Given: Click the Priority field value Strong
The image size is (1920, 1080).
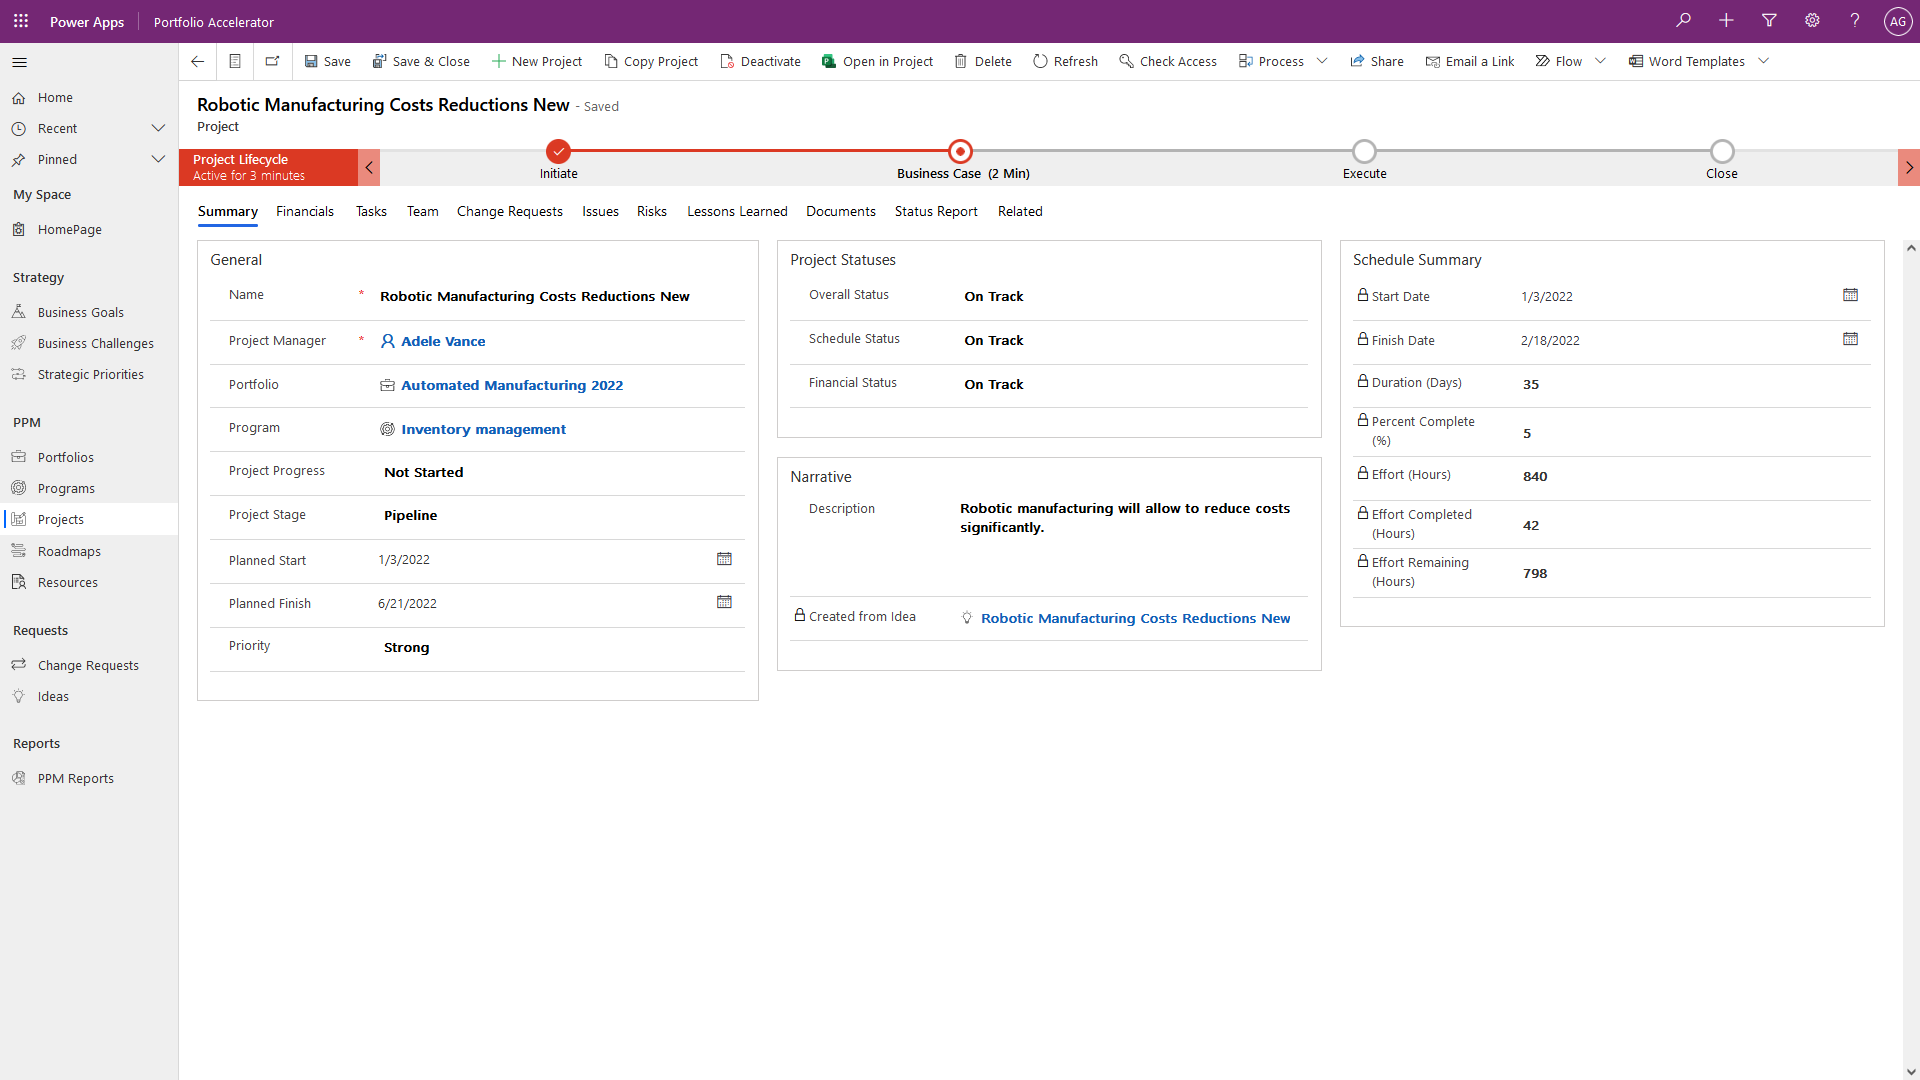Looking at the screenshot, I should pos(406,647).
